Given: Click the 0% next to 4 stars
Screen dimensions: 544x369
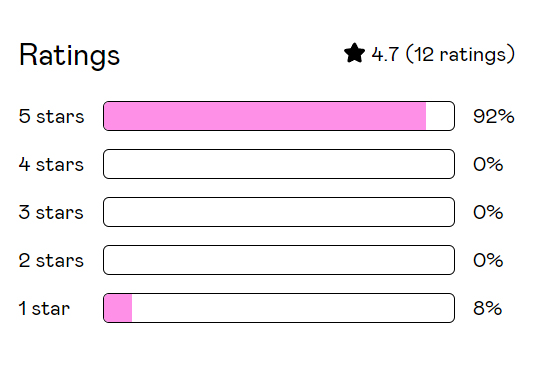Looking at the screenshot, I should [488, 164].
